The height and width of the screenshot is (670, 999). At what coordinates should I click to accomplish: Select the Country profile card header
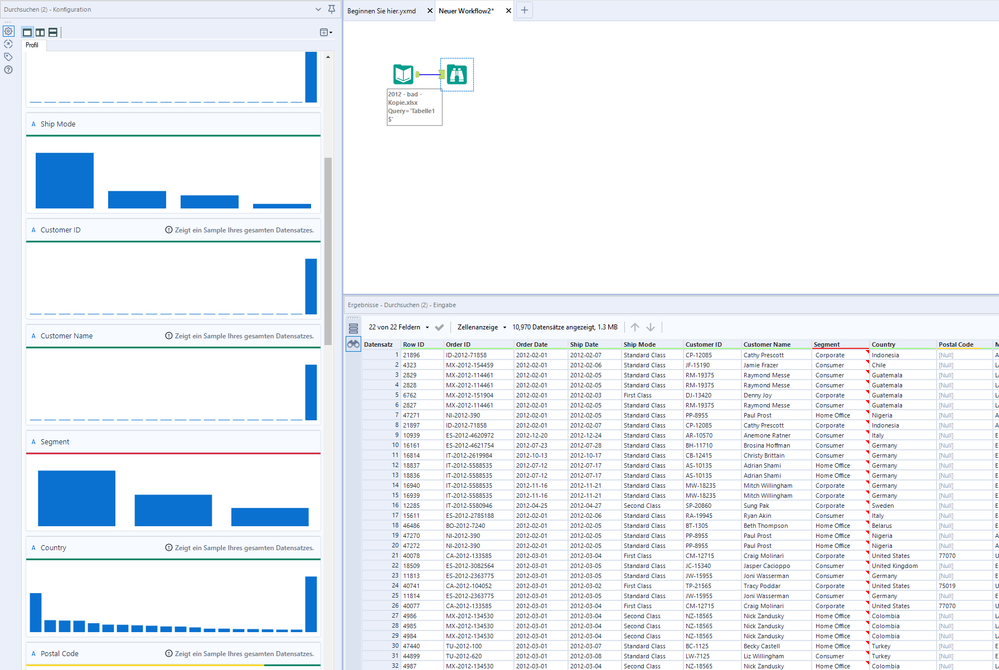(173, 548)
